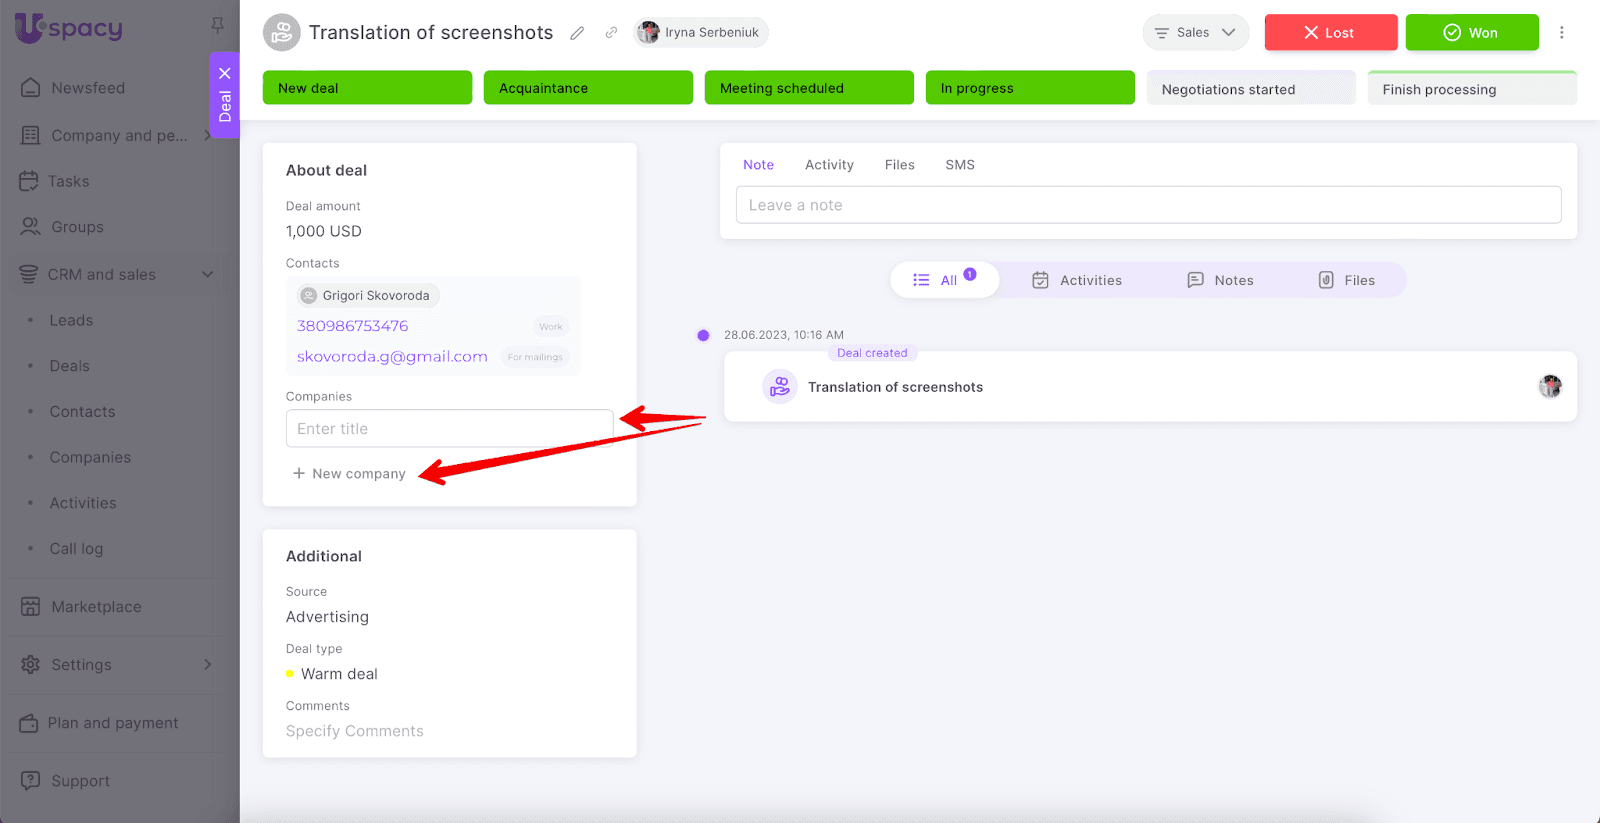Filter timeline to show Notes only

[1220, 280]
